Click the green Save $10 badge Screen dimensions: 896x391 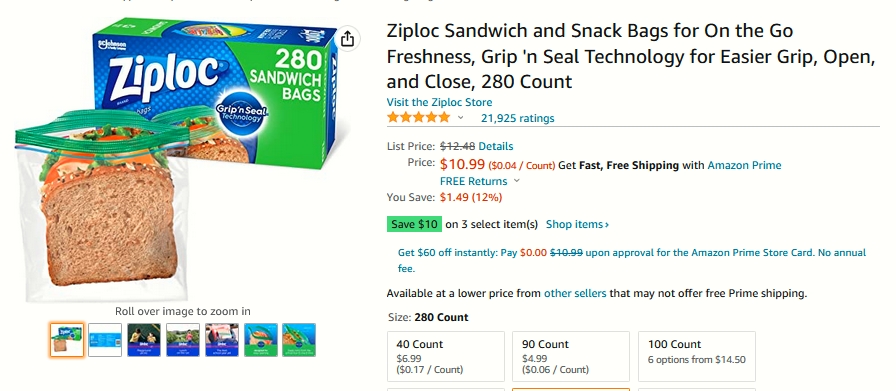pos(414,224)
